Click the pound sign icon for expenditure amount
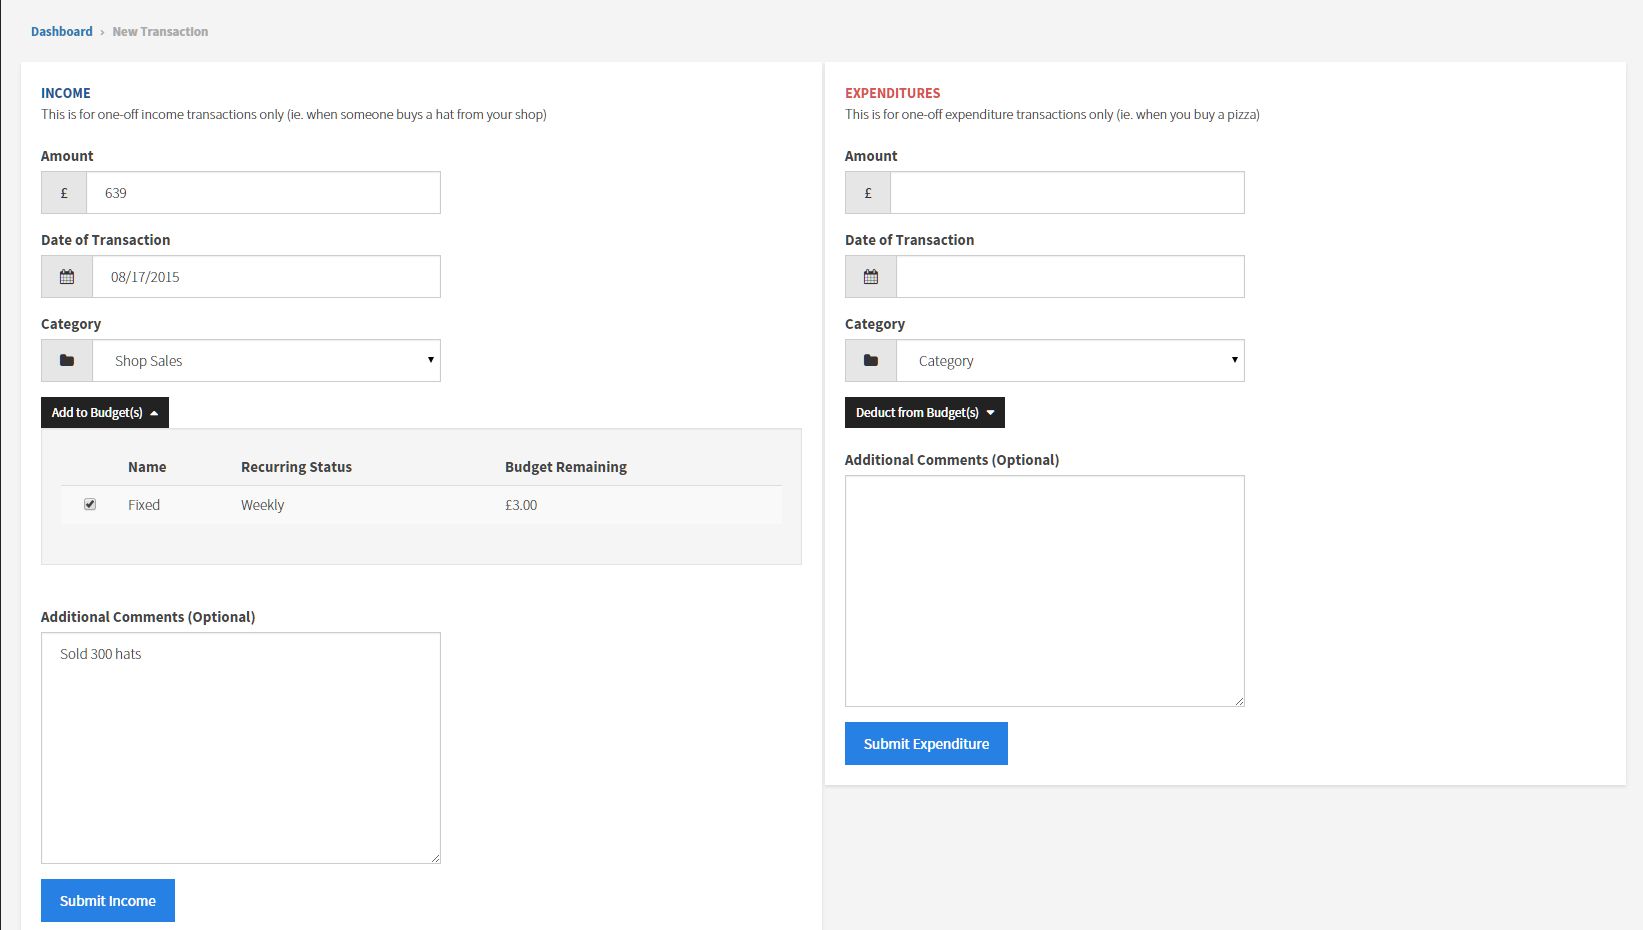The image size is (1643, 930). pos(868,193)
